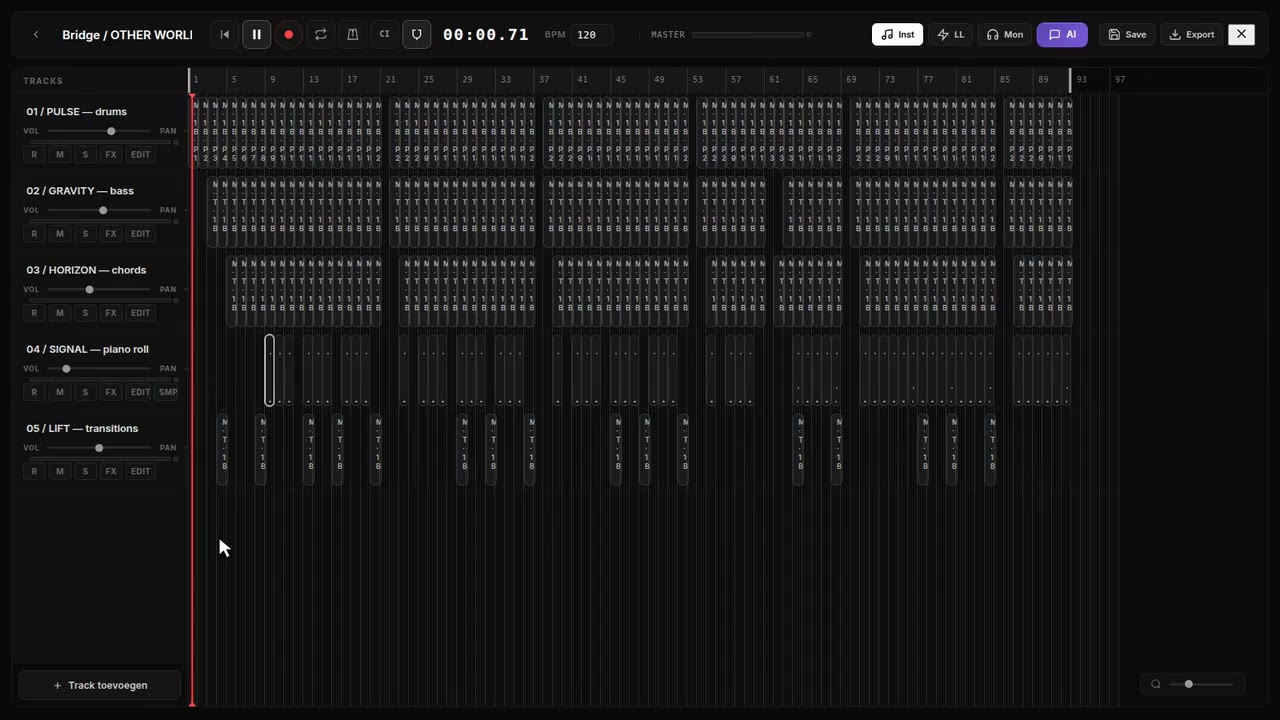Start recording with the red record button
The width and height of the screenshot is (1280, 720).
point(288,35)
